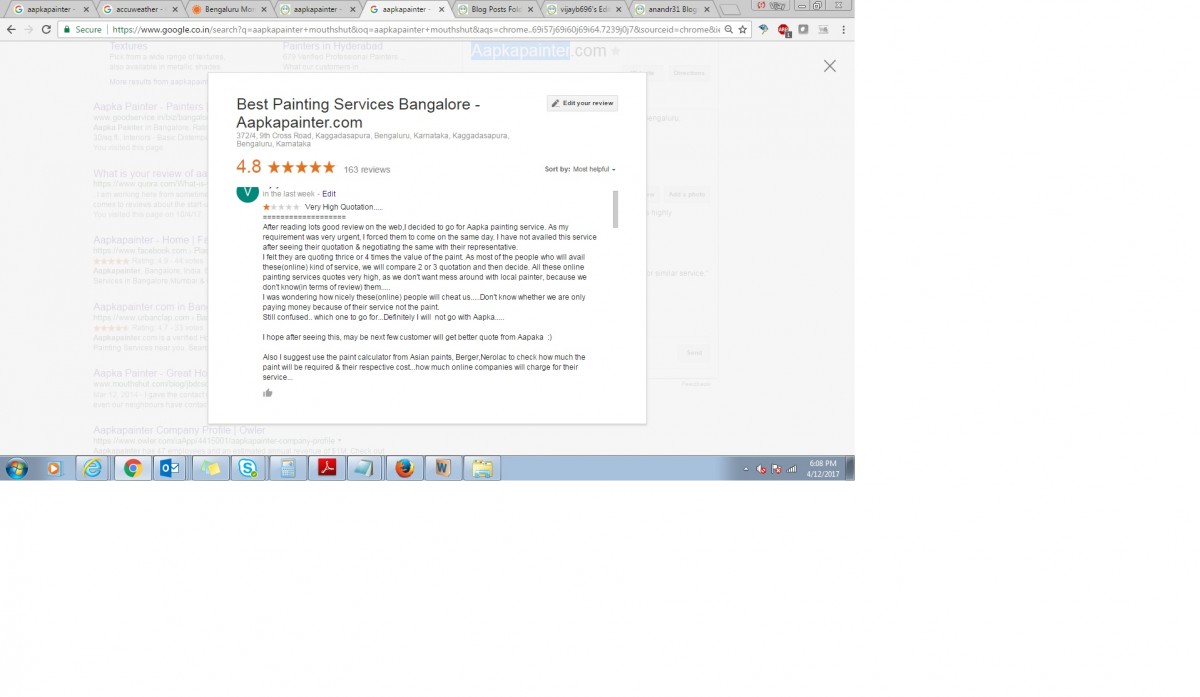
Task: Reload the page using the refresh icon
Action: pyautogui.click(x=46, y=30)
